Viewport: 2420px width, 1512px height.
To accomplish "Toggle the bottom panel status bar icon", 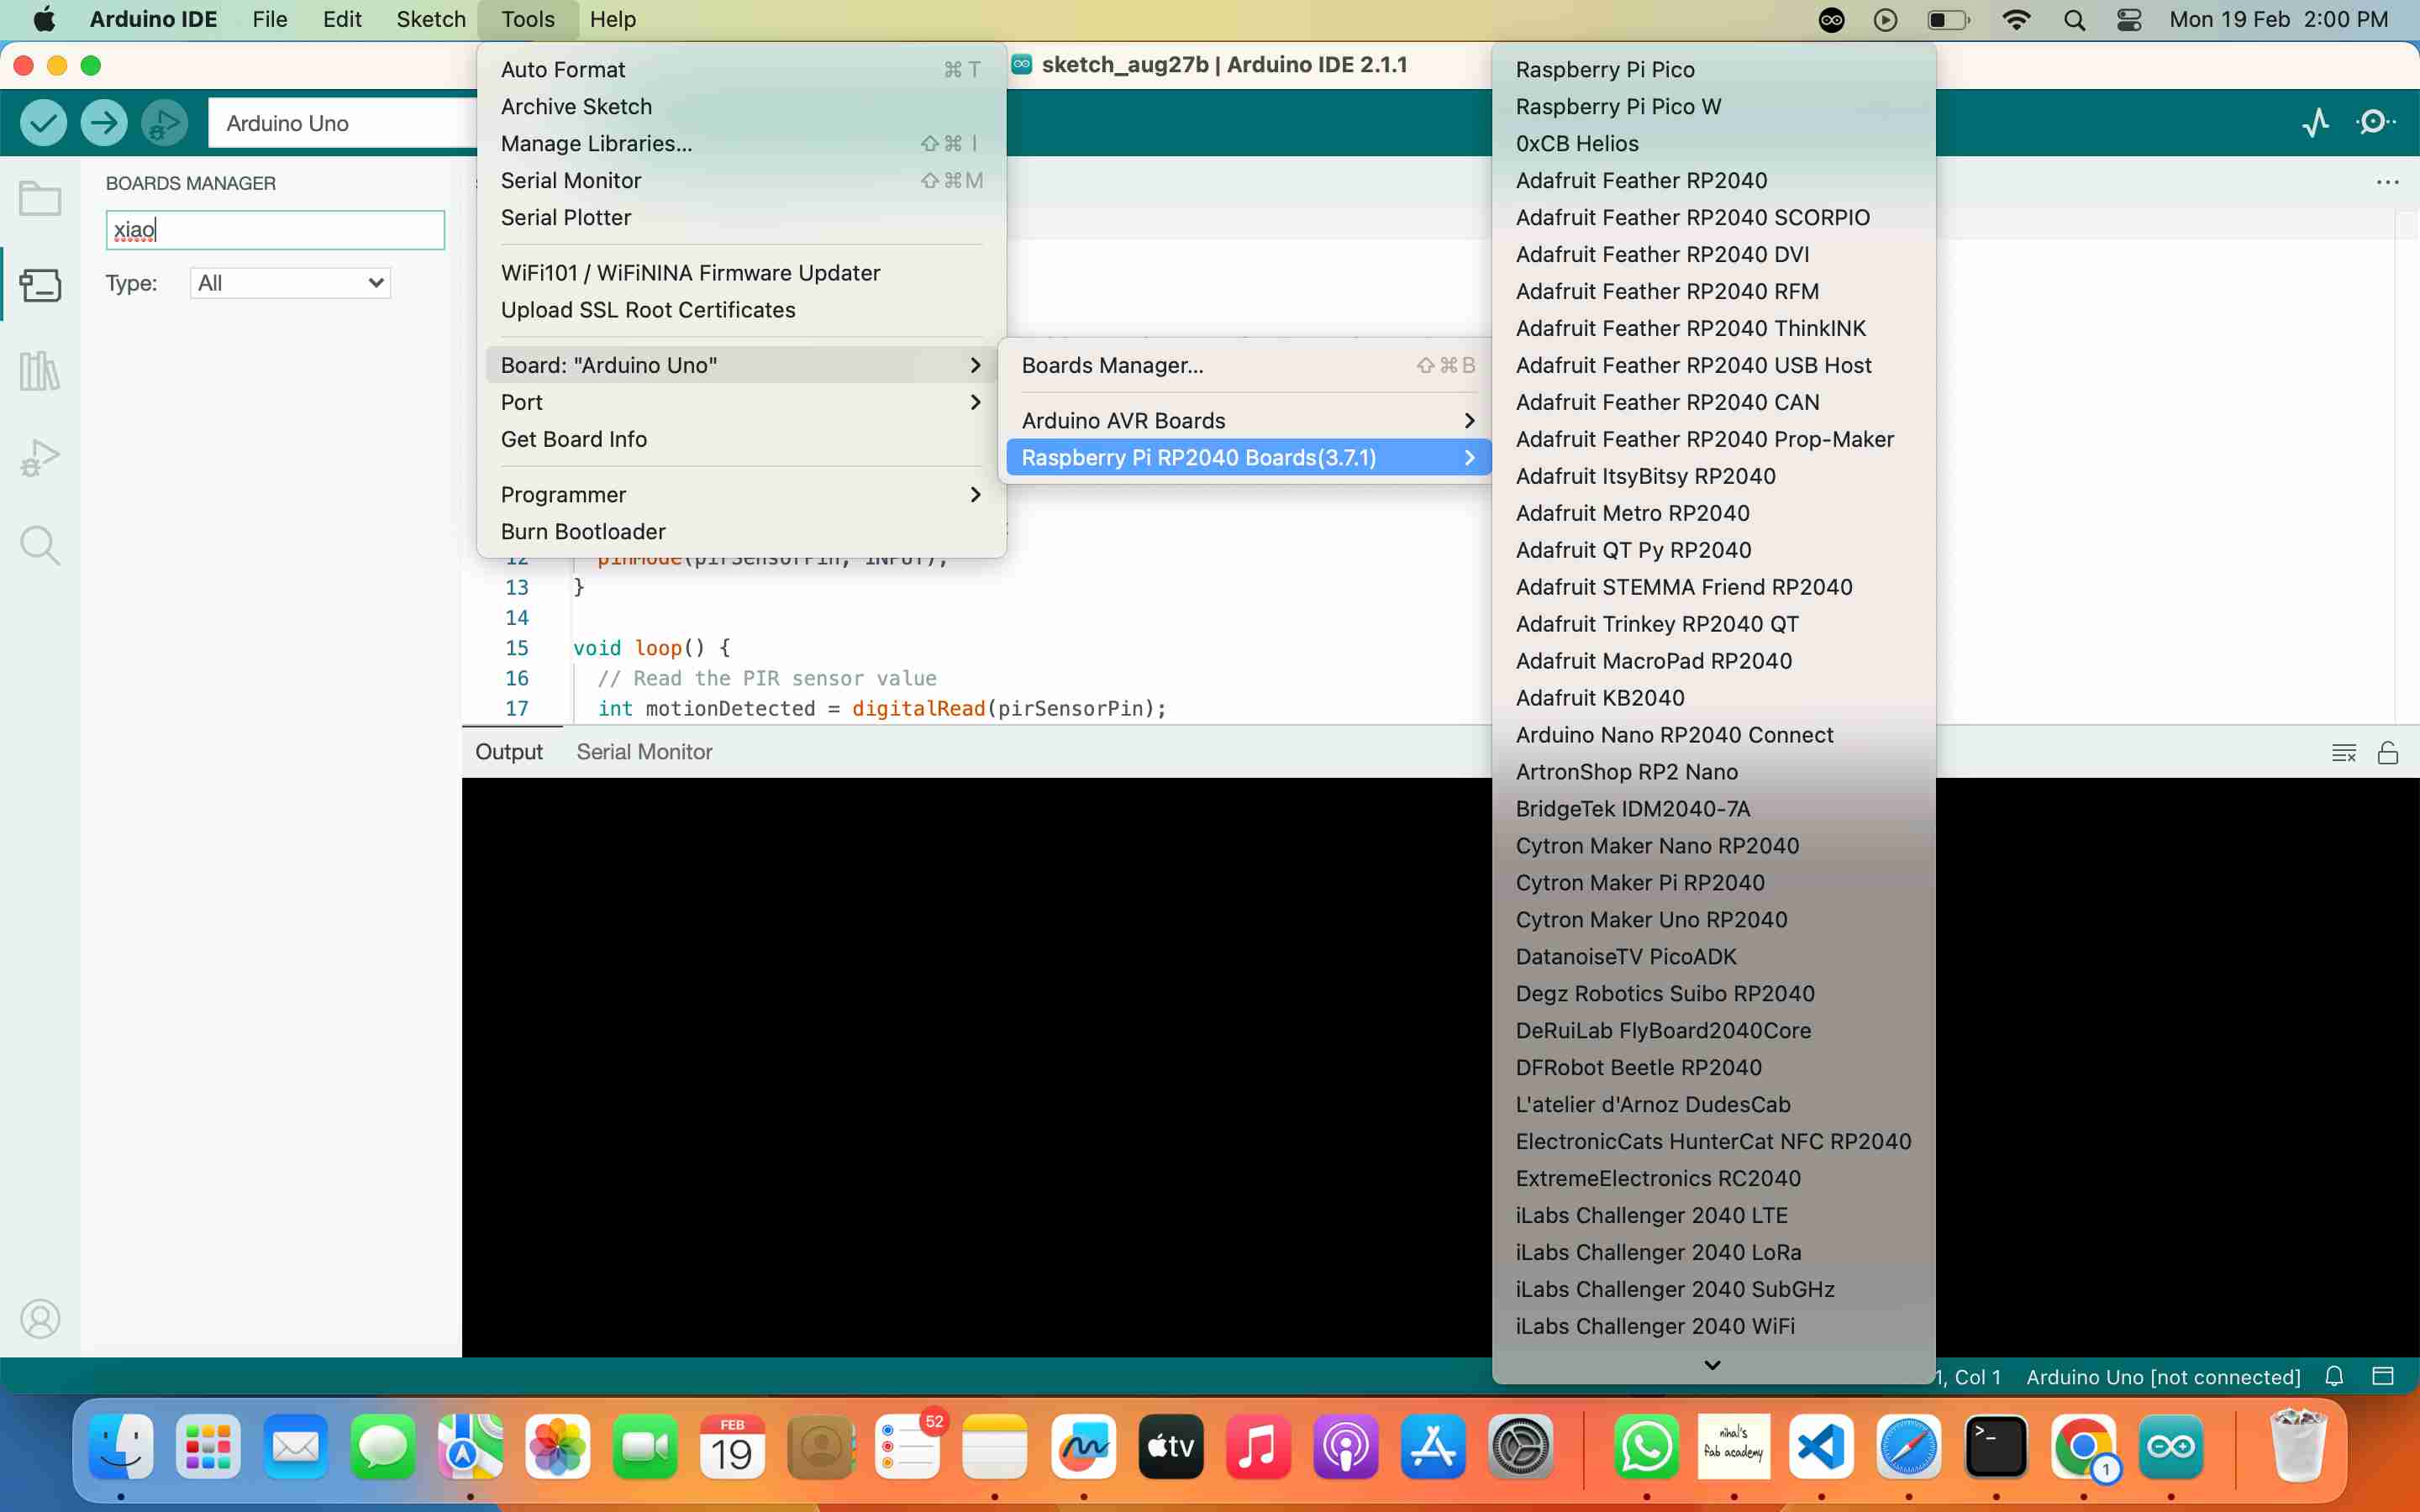I will point(2383,1376).
